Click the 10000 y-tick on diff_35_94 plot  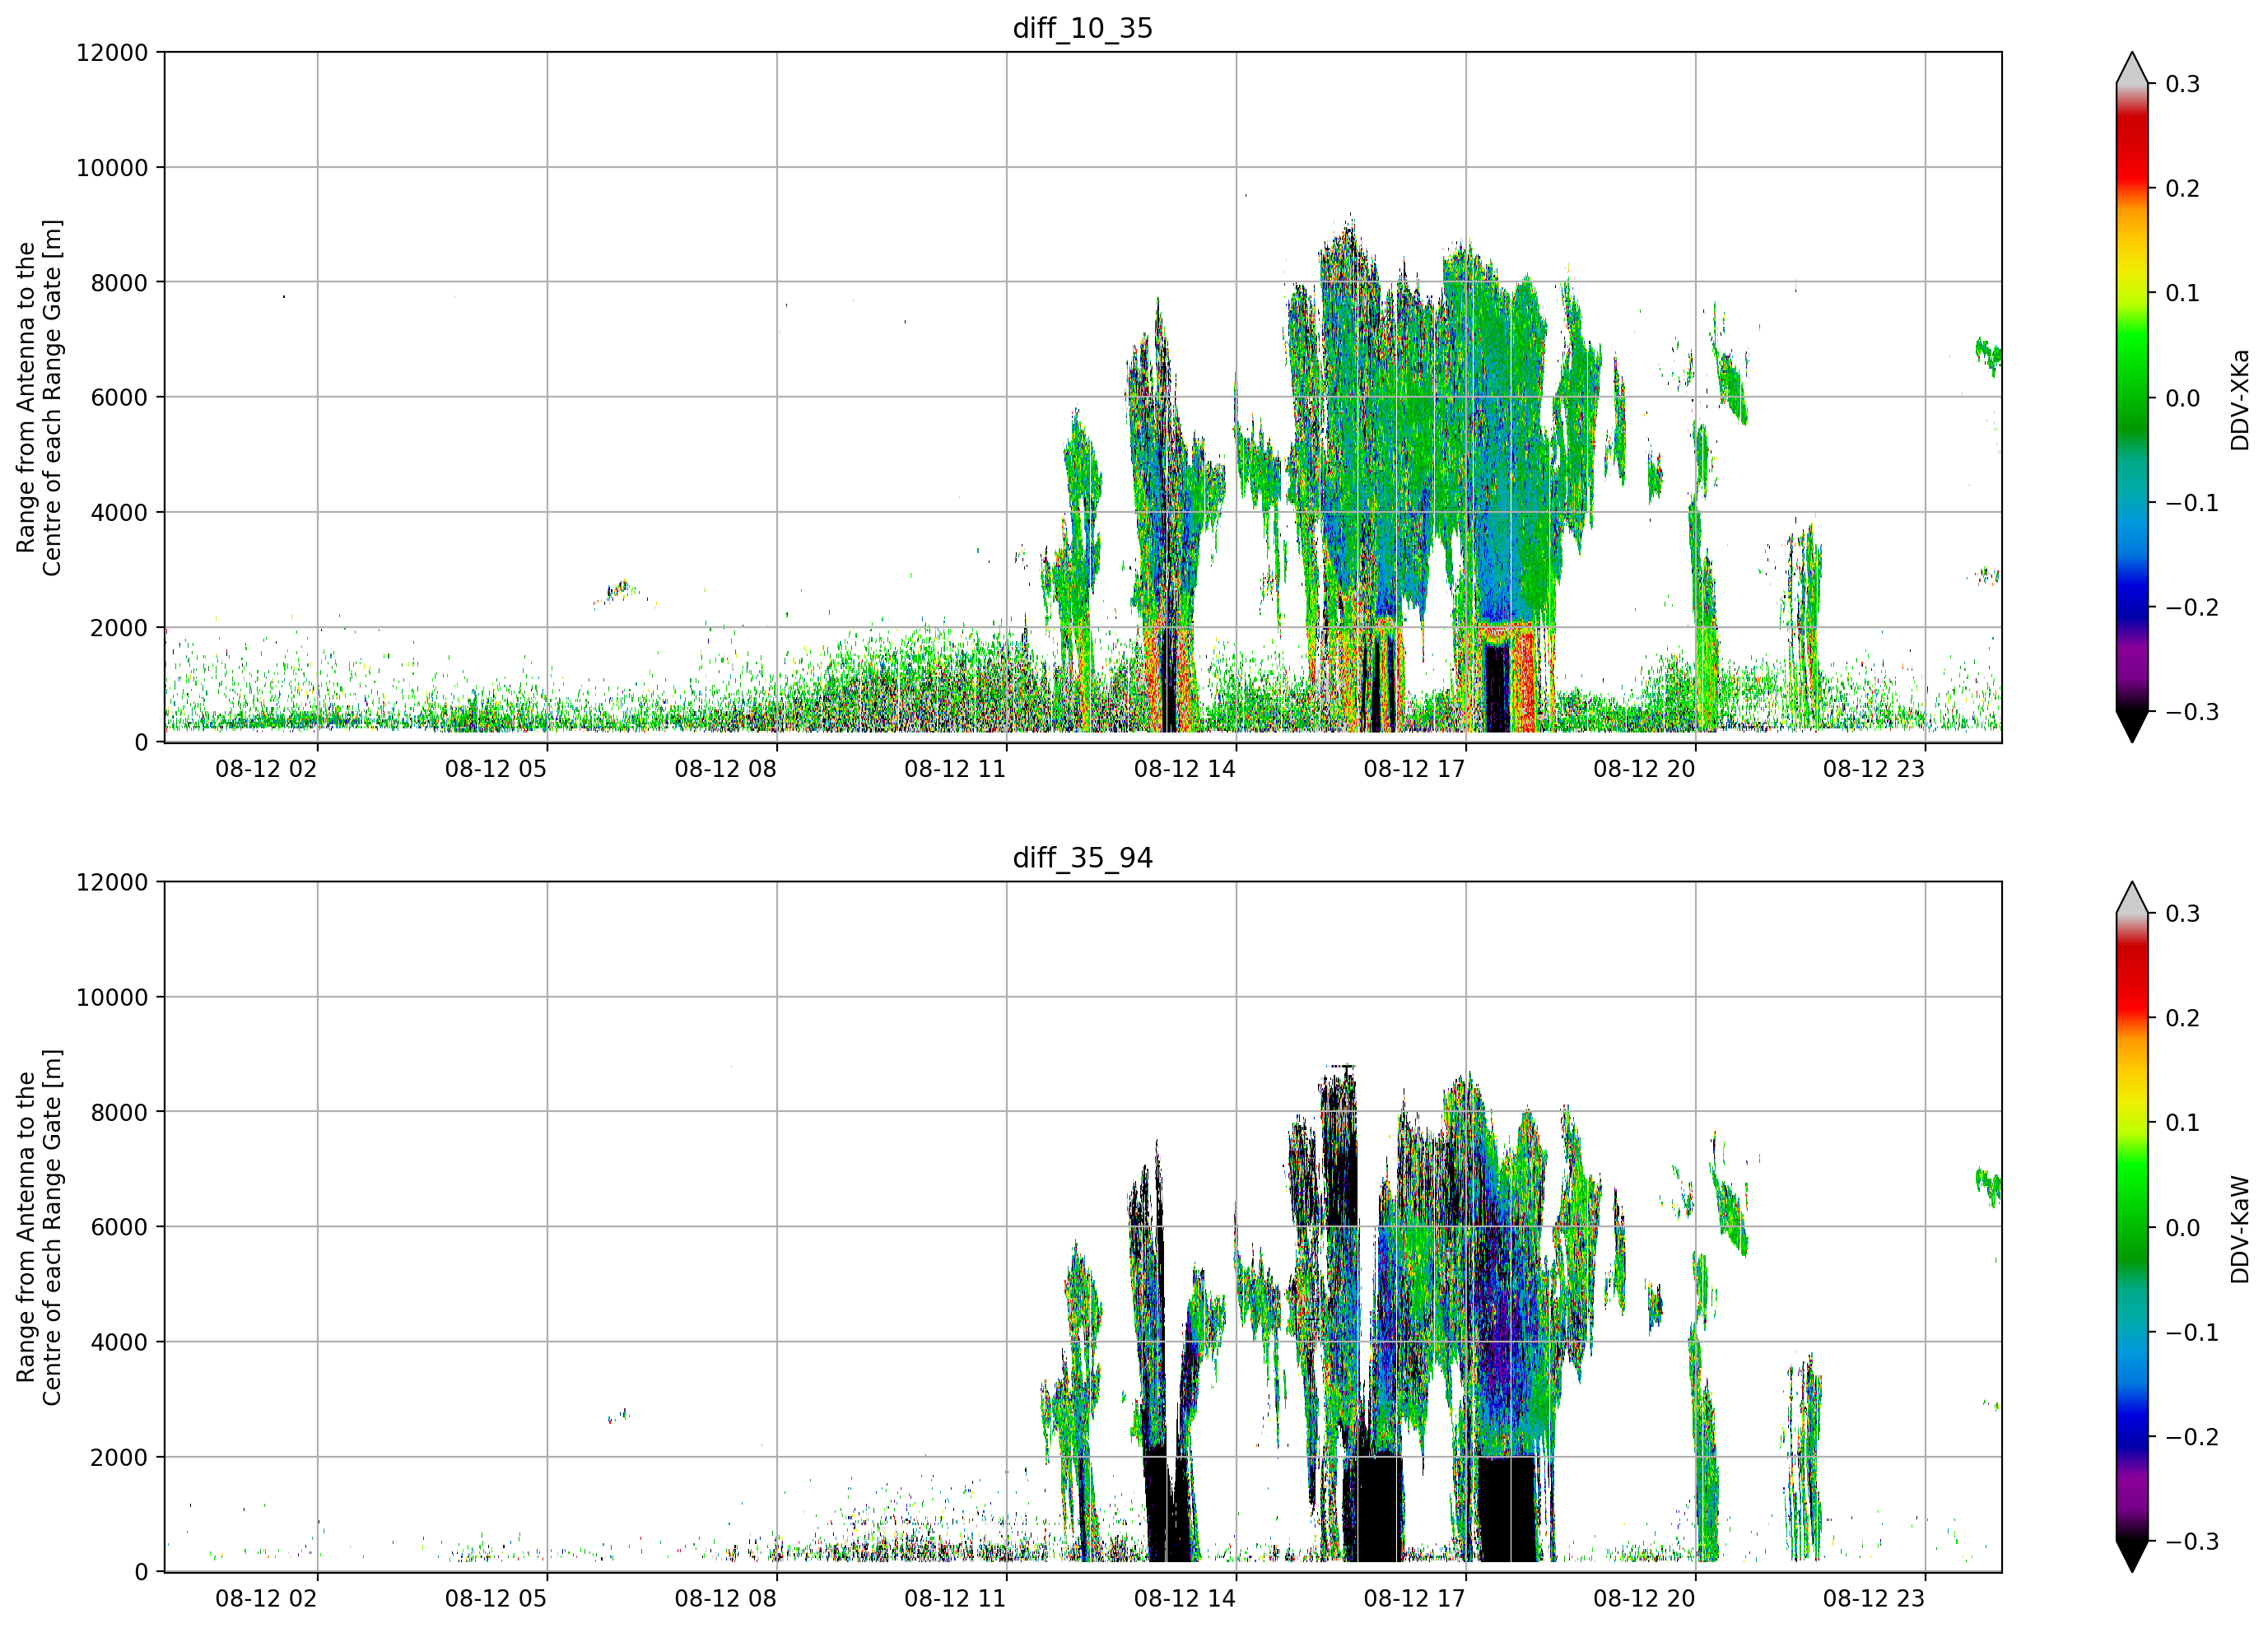click(x=112, y=998)
